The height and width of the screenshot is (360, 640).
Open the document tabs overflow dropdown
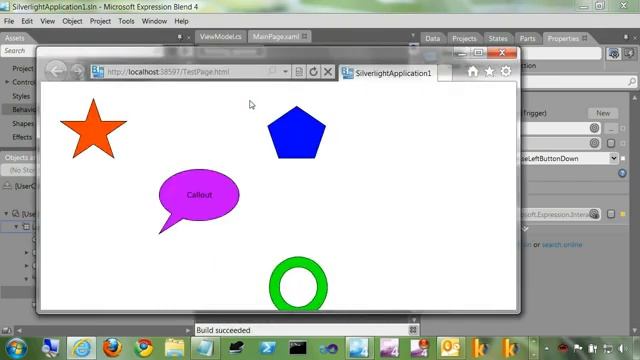tap(413, 36)
